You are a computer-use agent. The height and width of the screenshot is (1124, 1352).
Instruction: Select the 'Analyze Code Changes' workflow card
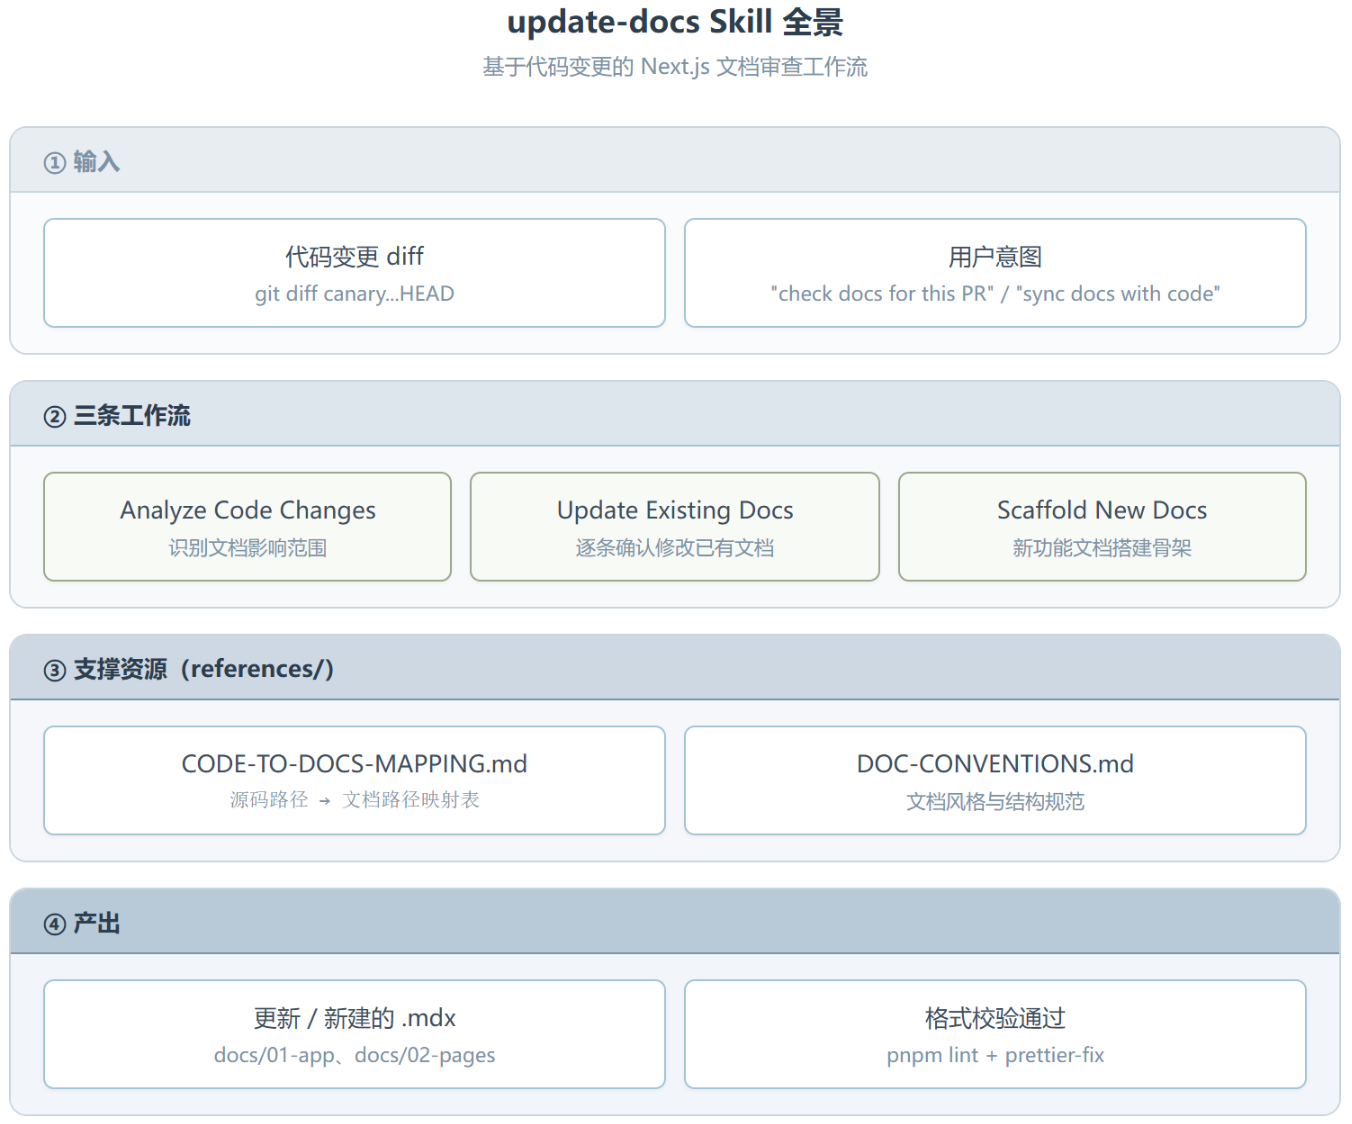[x=247, y=527]
